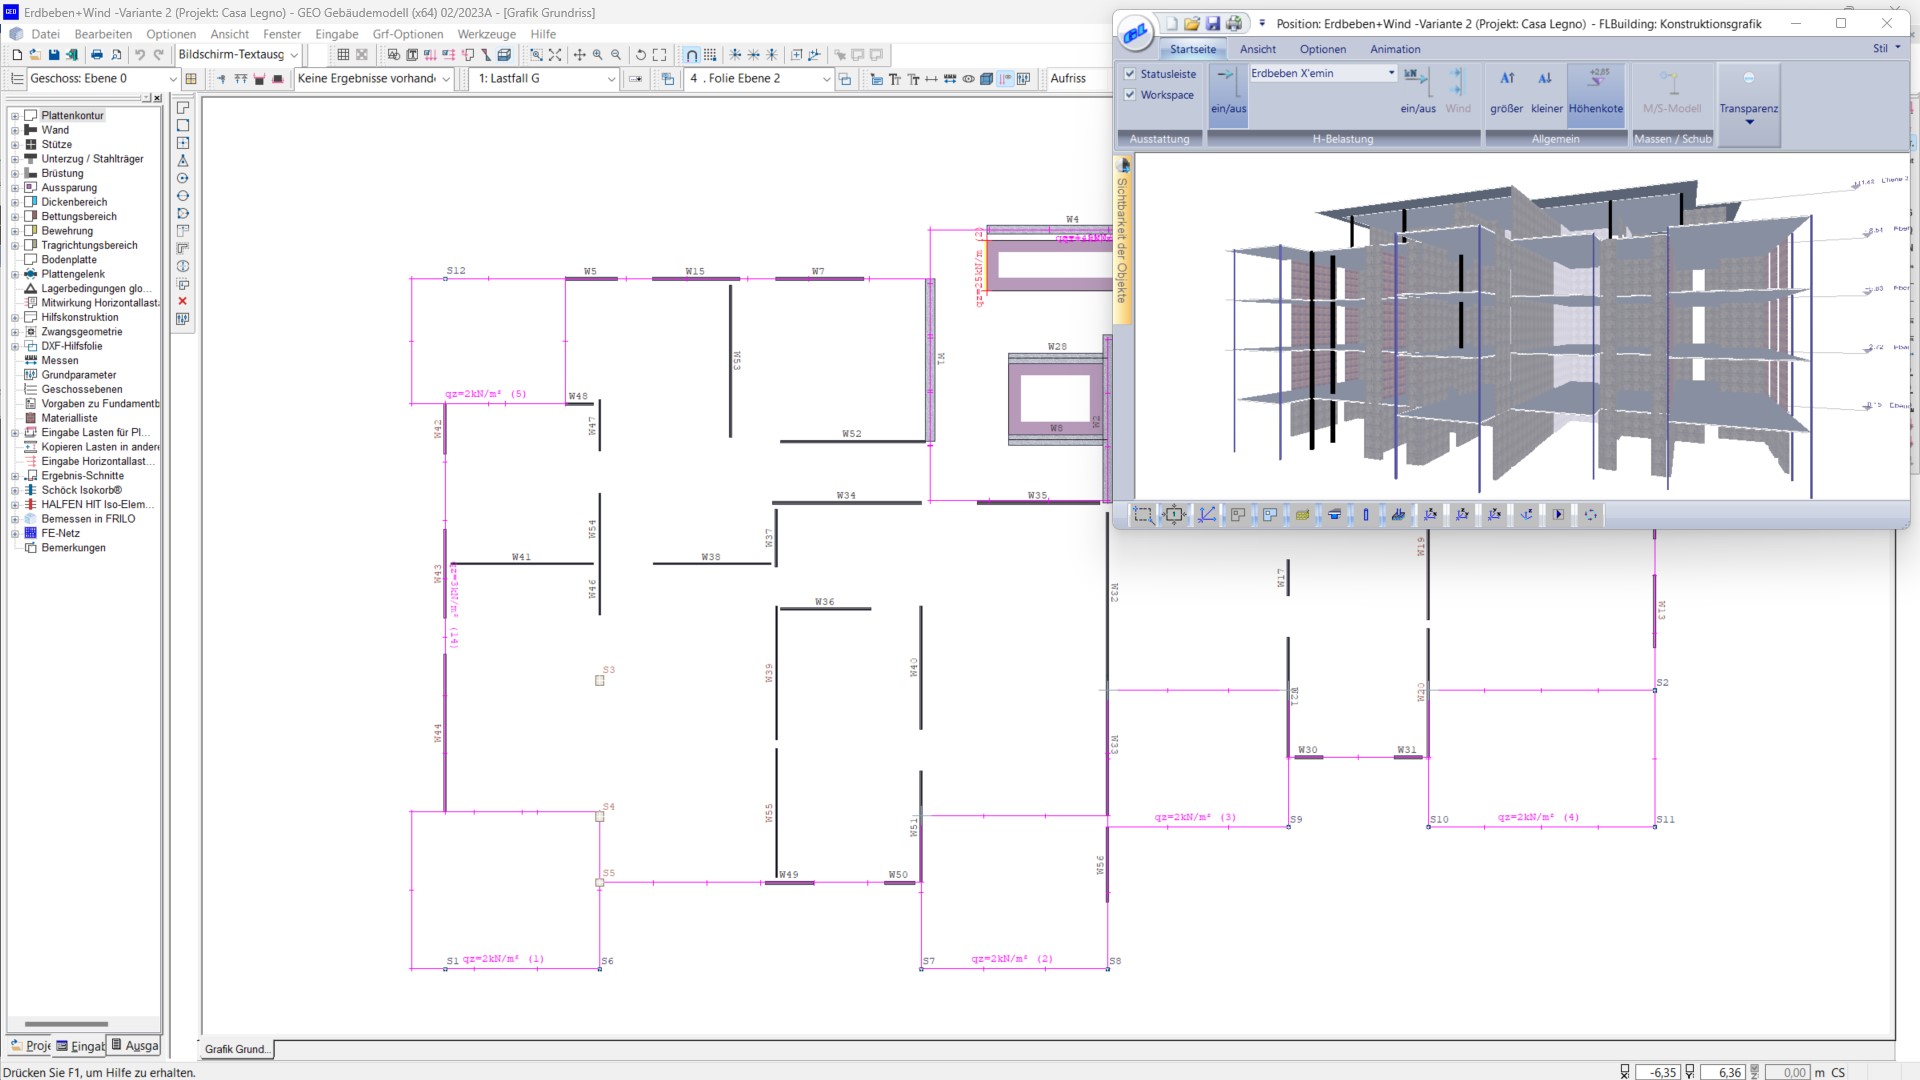Open the Geschoss: Ebene 0 dropdown
This screenshot has height=1080, width=1920.
click(172, 79)
